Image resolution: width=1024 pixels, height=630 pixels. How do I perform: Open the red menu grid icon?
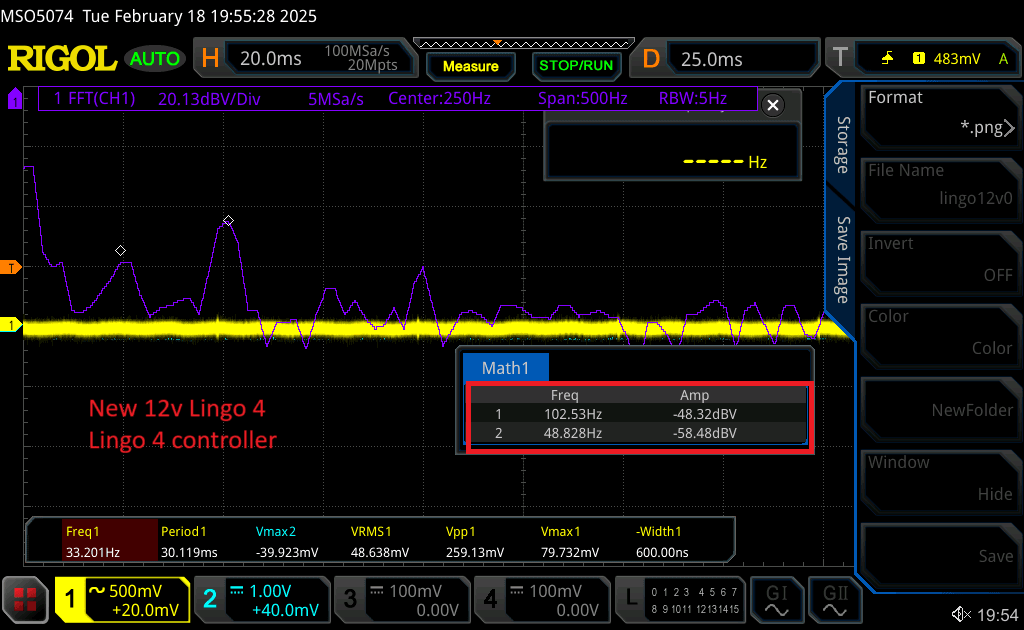pyautogui.click(x=24, y=600)
